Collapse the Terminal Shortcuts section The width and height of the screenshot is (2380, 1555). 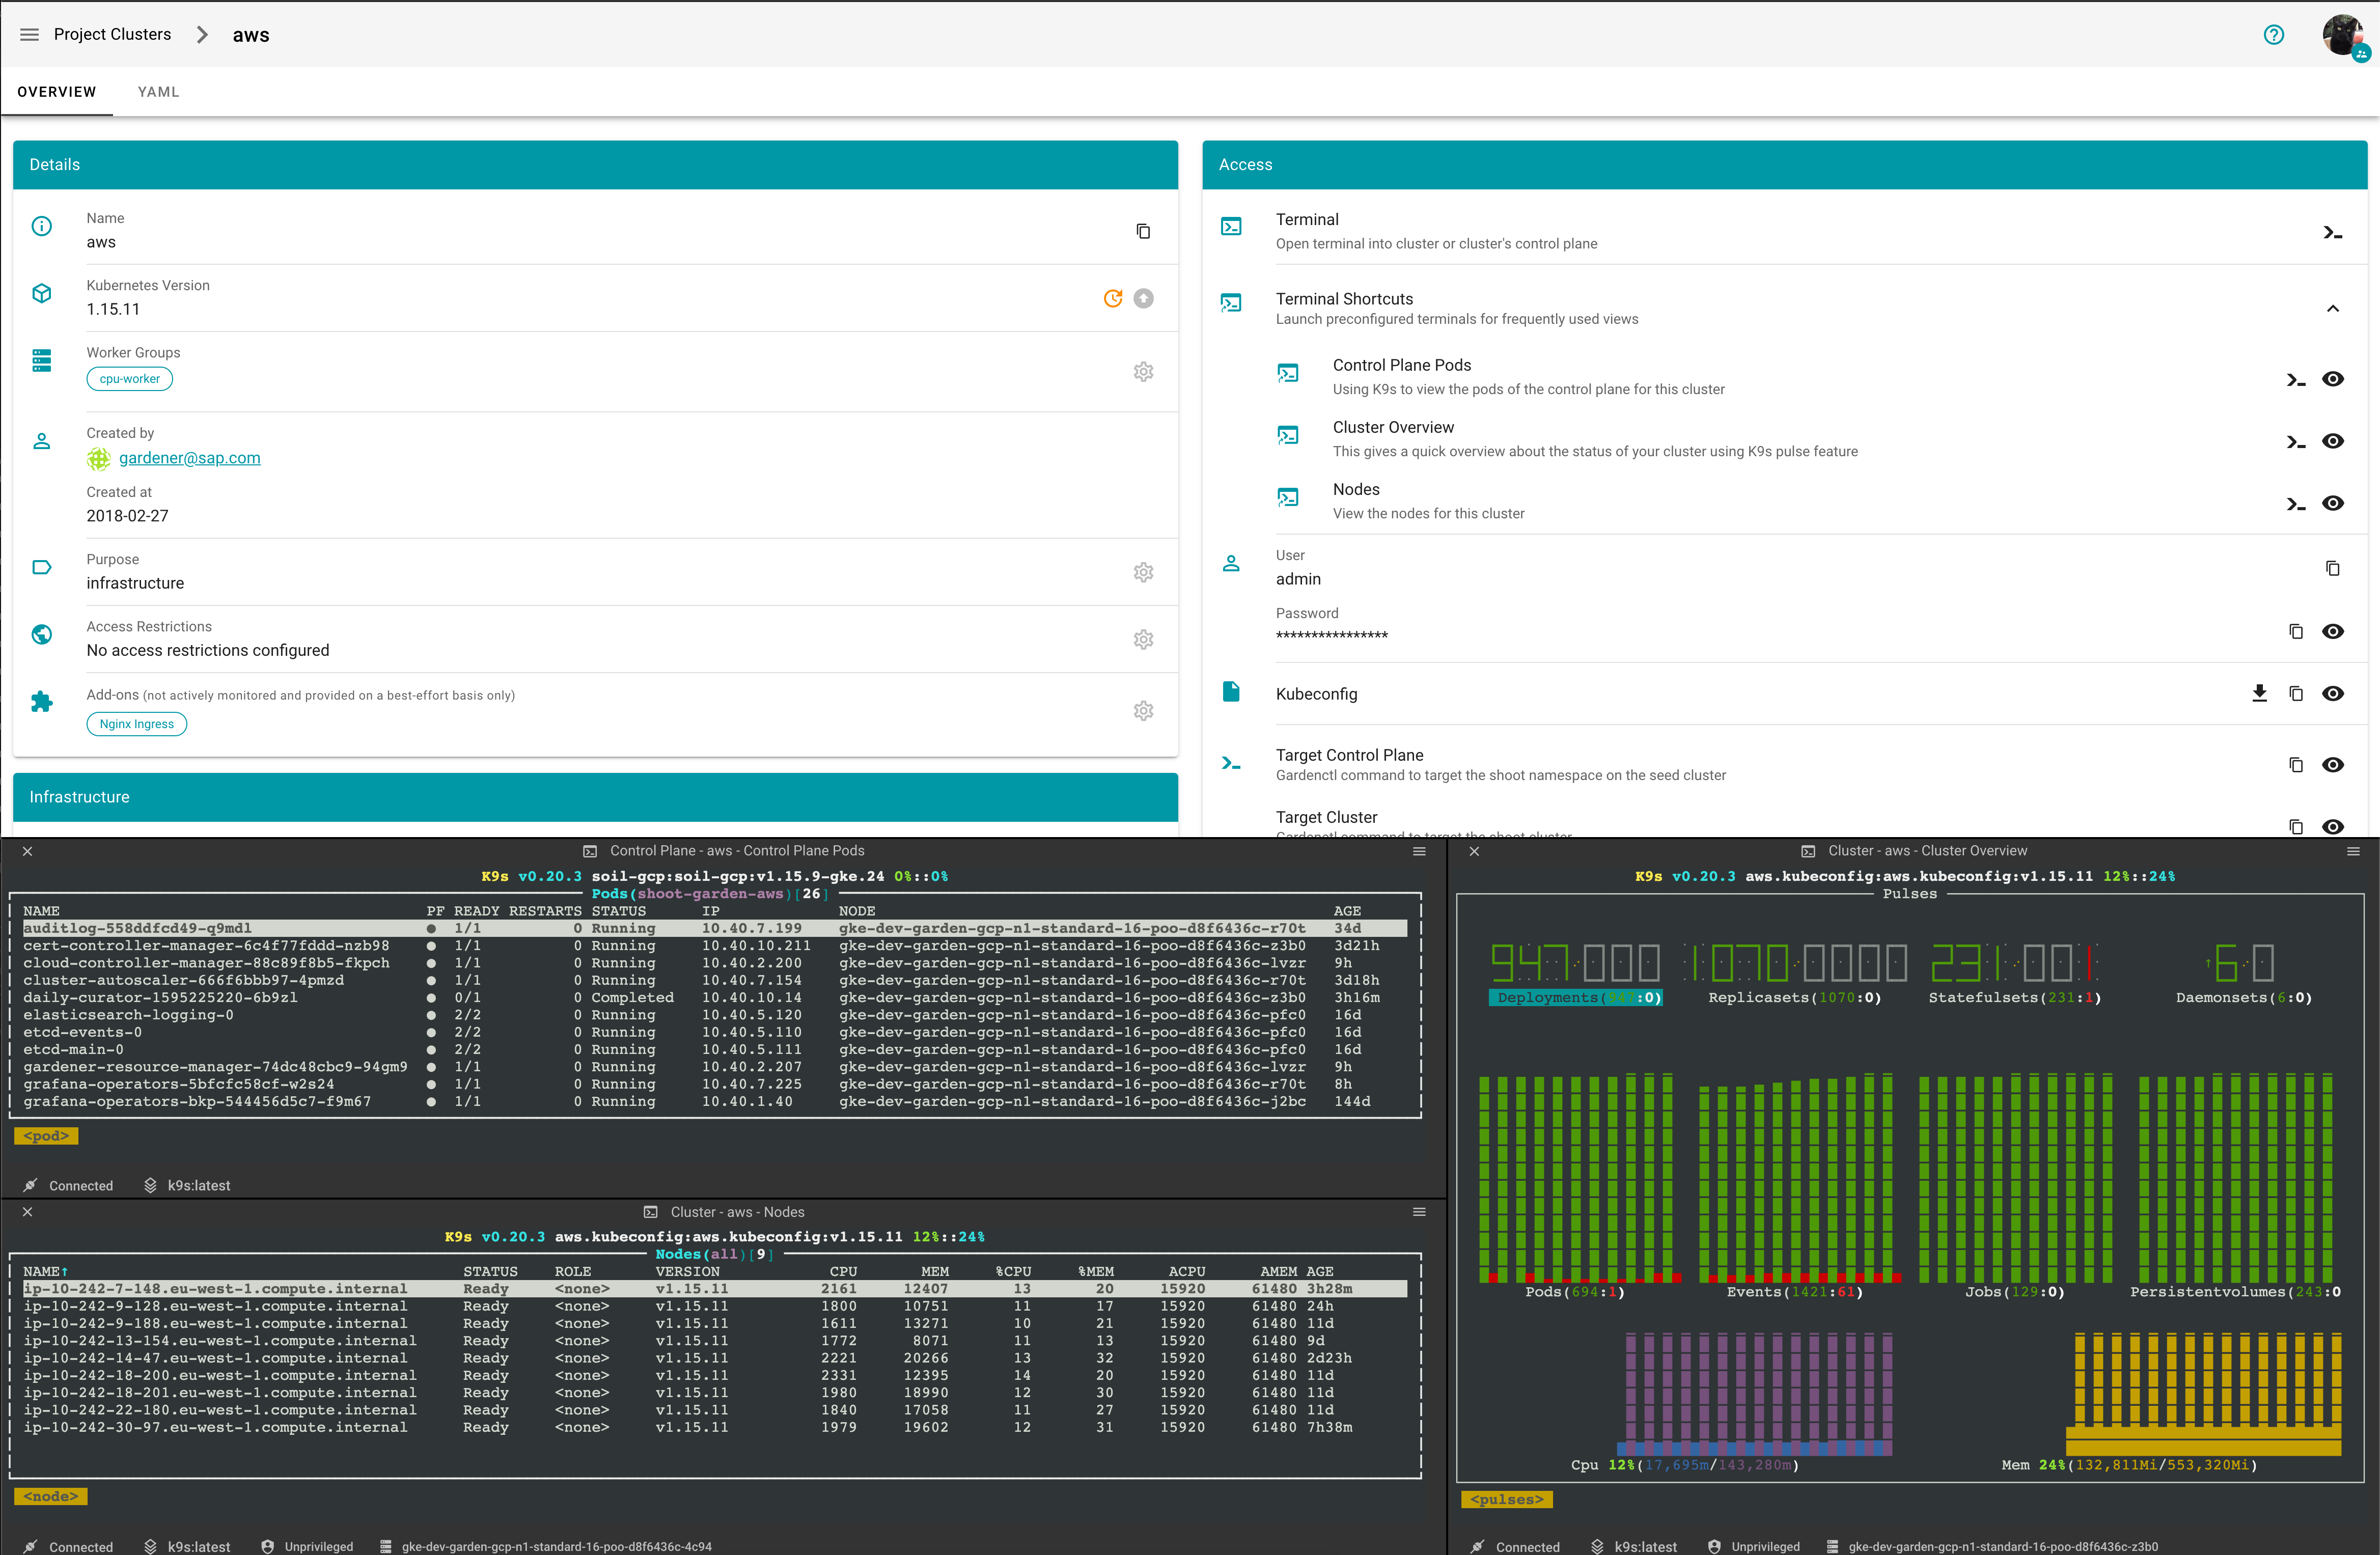2332,308
